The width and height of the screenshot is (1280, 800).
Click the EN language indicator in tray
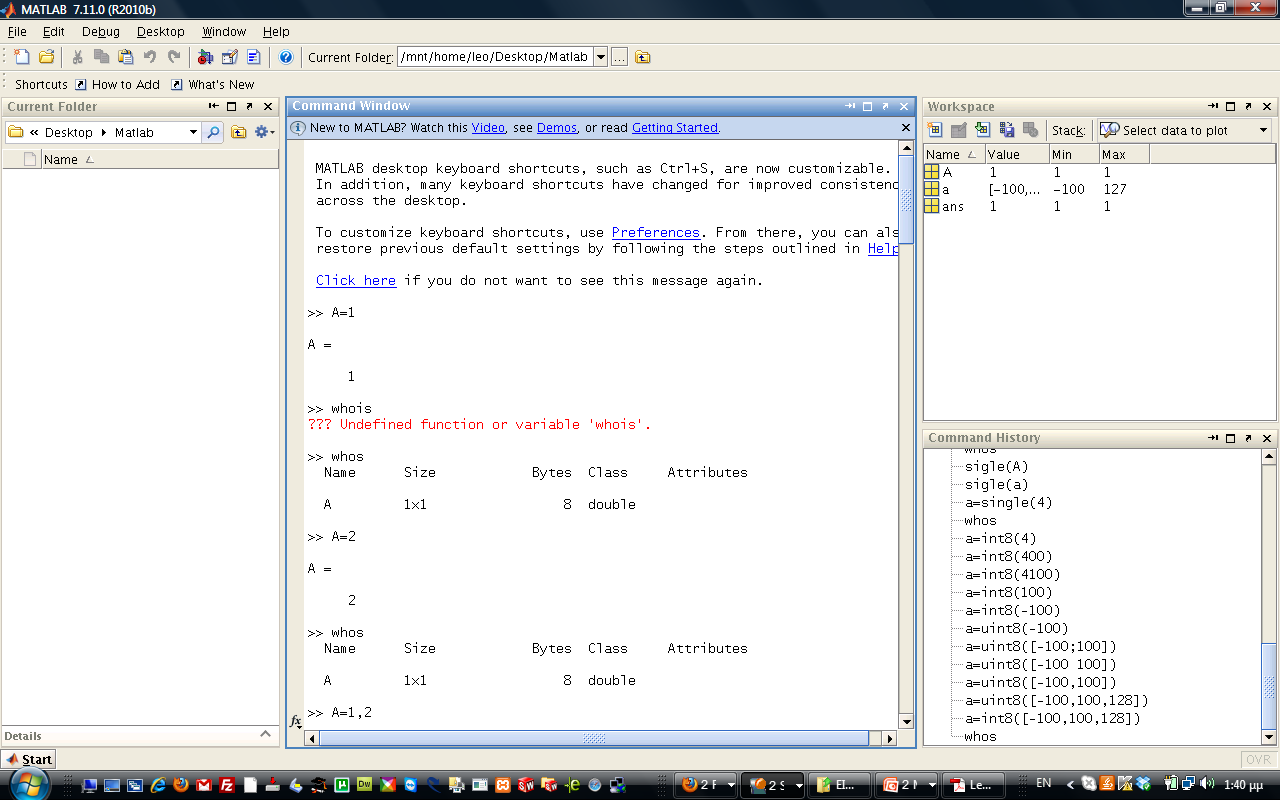click(1043, 783)
